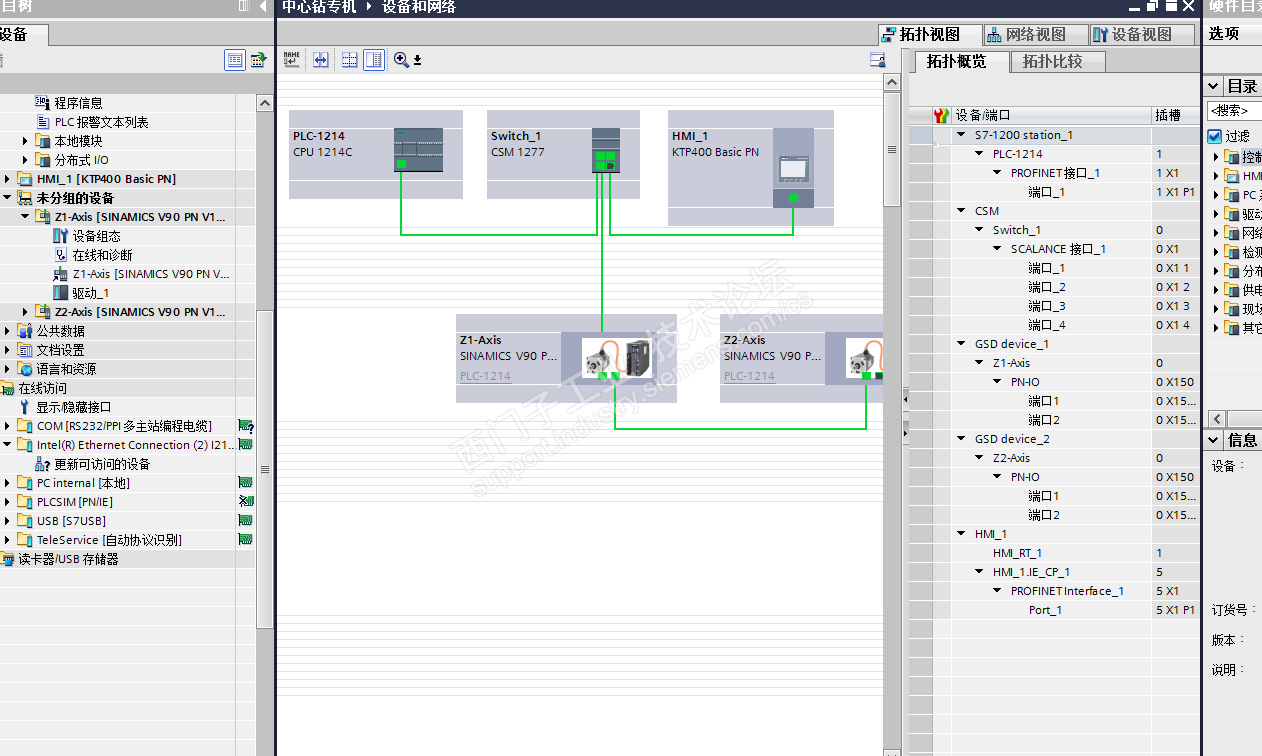Collapse SCALANCE 接口_1 row
1262x756 pixels.
pyautogui.click(x=998, y=249)
